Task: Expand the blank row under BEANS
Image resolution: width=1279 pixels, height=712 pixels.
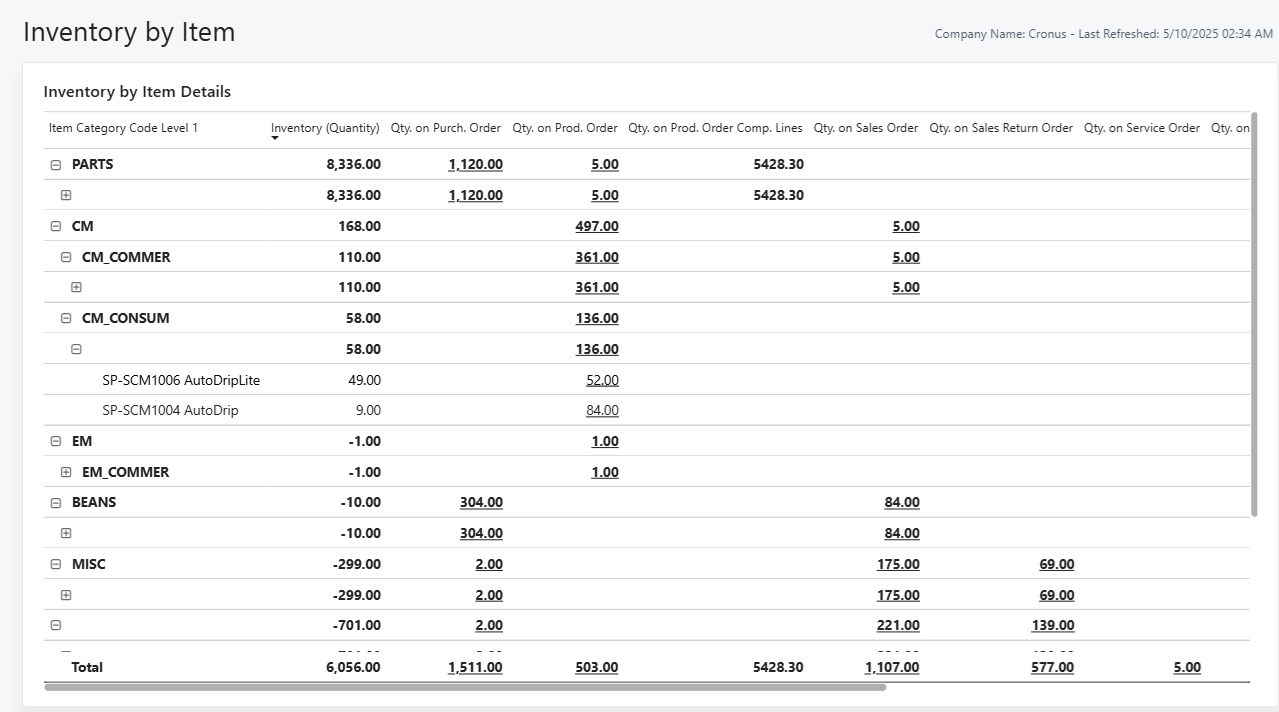Action: click(x=66, y=533)
